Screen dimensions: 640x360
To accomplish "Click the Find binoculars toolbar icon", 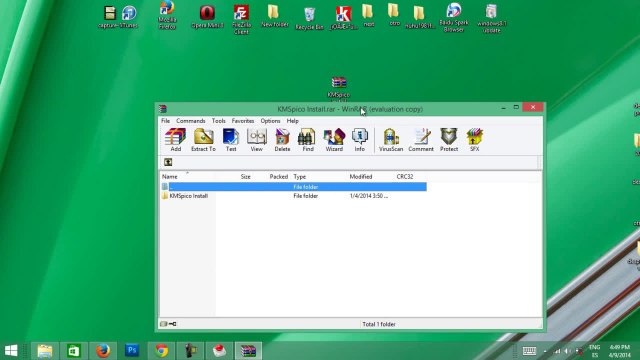I will 307,140.
